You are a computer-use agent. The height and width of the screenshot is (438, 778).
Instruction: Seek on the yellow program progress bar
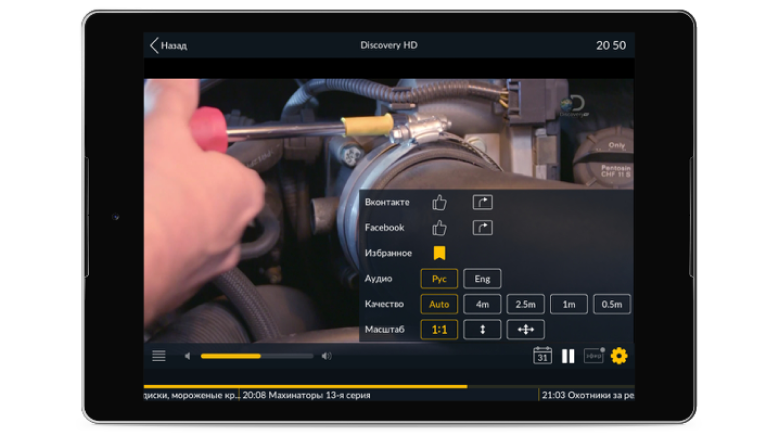[x=389, y=386]
